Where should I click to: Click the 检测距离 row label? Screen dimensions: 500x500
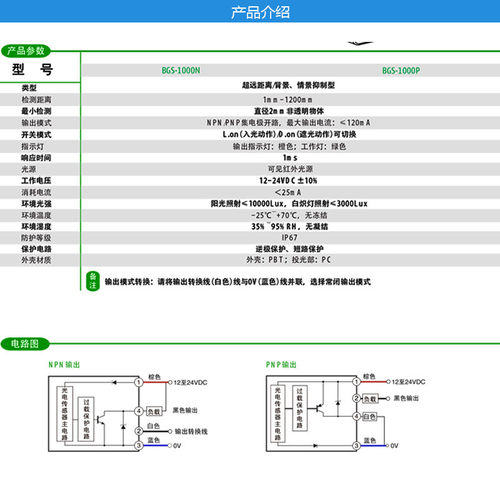point(36,100)
